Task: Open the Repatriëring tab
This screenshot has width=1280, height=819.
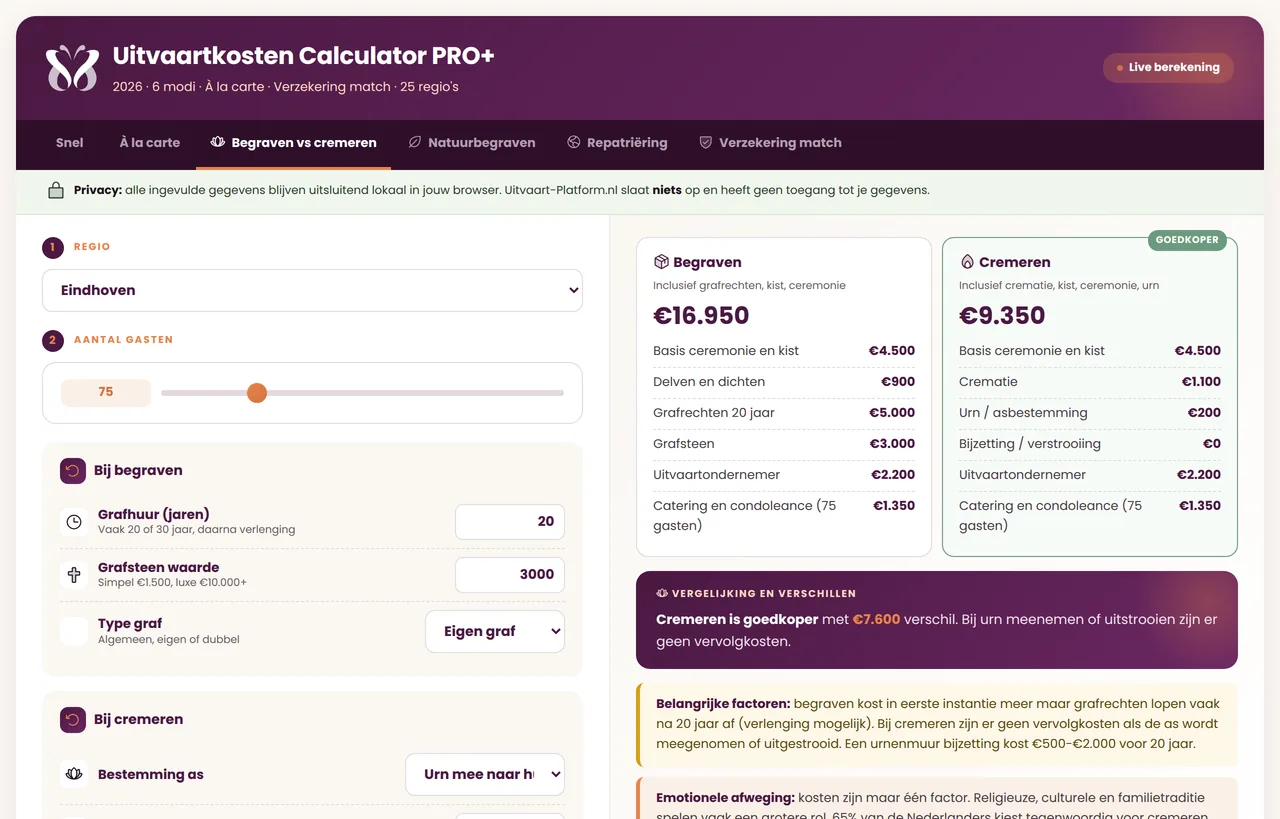Action: tap(617, 142)
